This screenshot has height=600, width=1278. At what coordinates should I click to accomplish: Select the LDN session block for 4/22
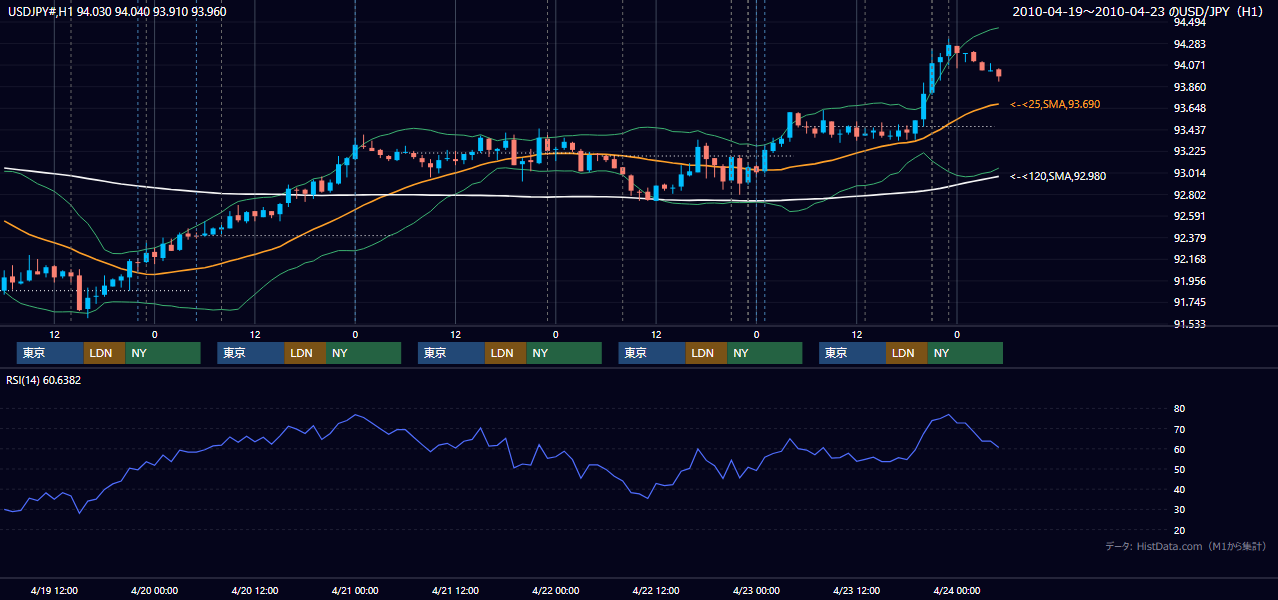(707, 353)
